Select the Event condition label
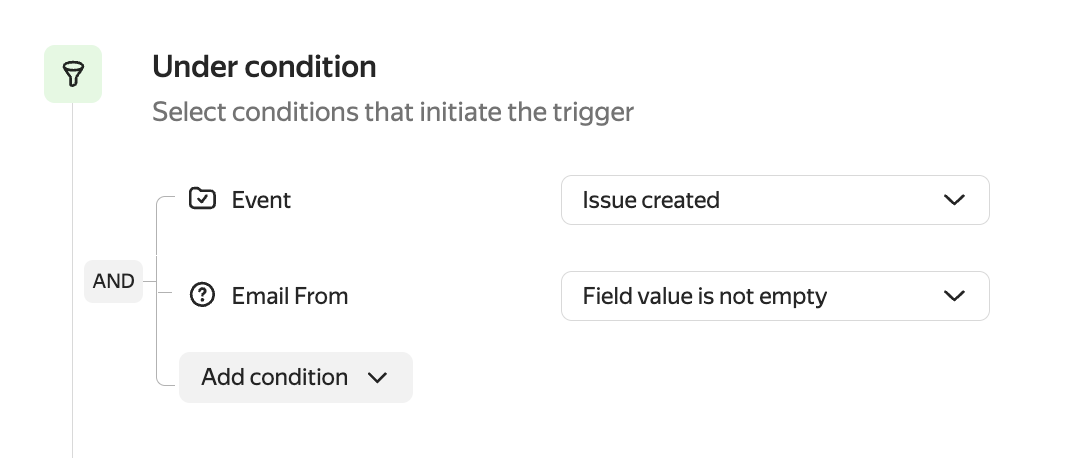The image size is (1076, 458). [x=261, y=200]
